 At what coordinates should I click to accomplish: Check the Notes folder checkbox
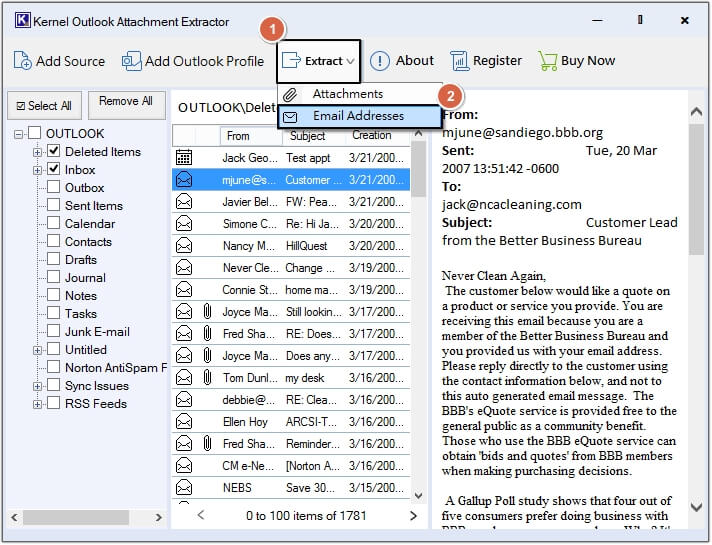pos(54,295)
